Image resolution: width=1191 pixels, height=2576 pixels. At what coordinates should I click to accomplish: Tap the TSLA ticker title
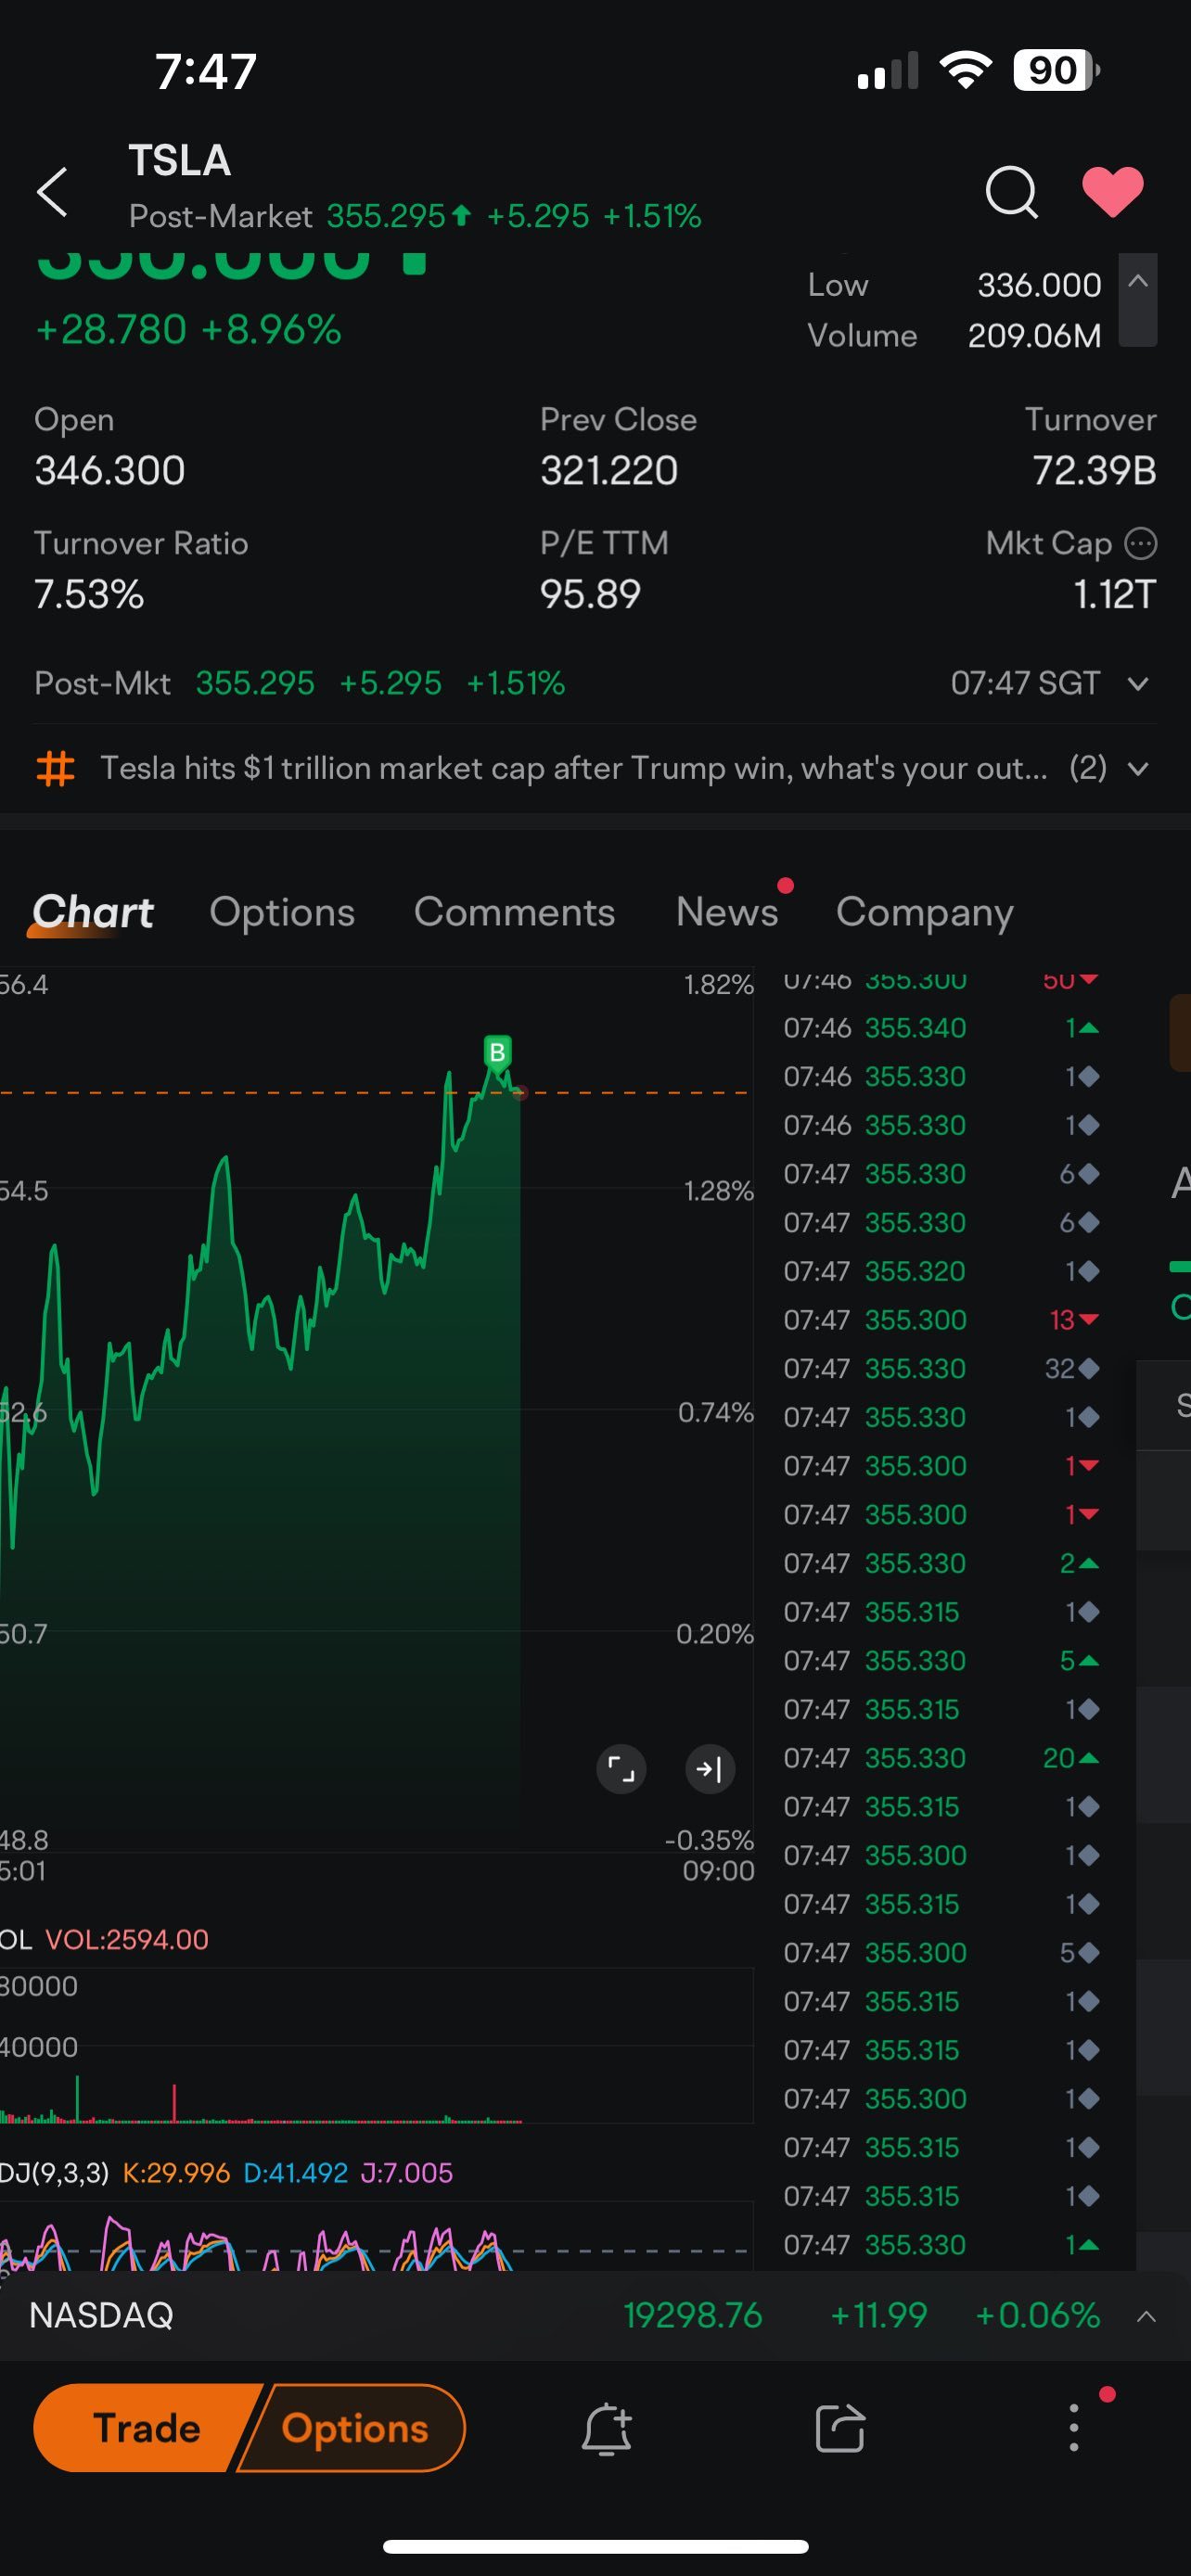pyautogui.click(x=180, y=160)
